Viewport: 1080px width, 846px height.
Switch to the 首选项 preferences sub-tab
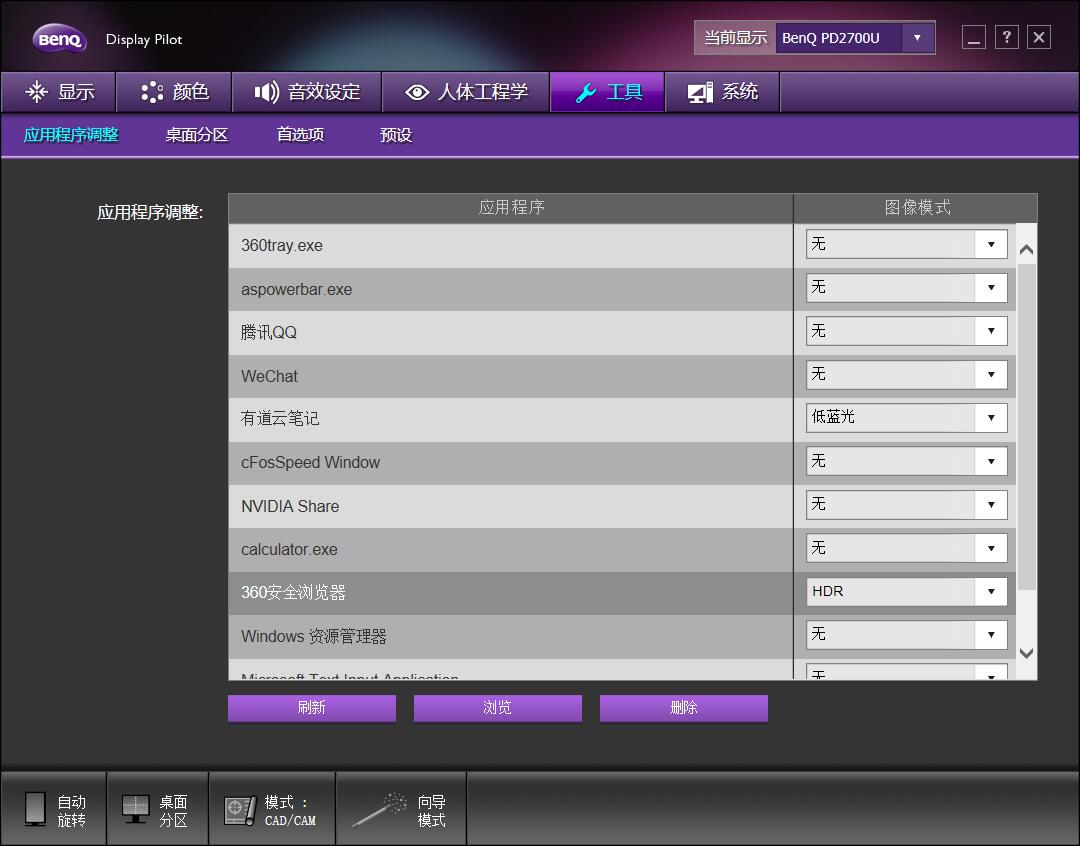[x=300, y=135]
